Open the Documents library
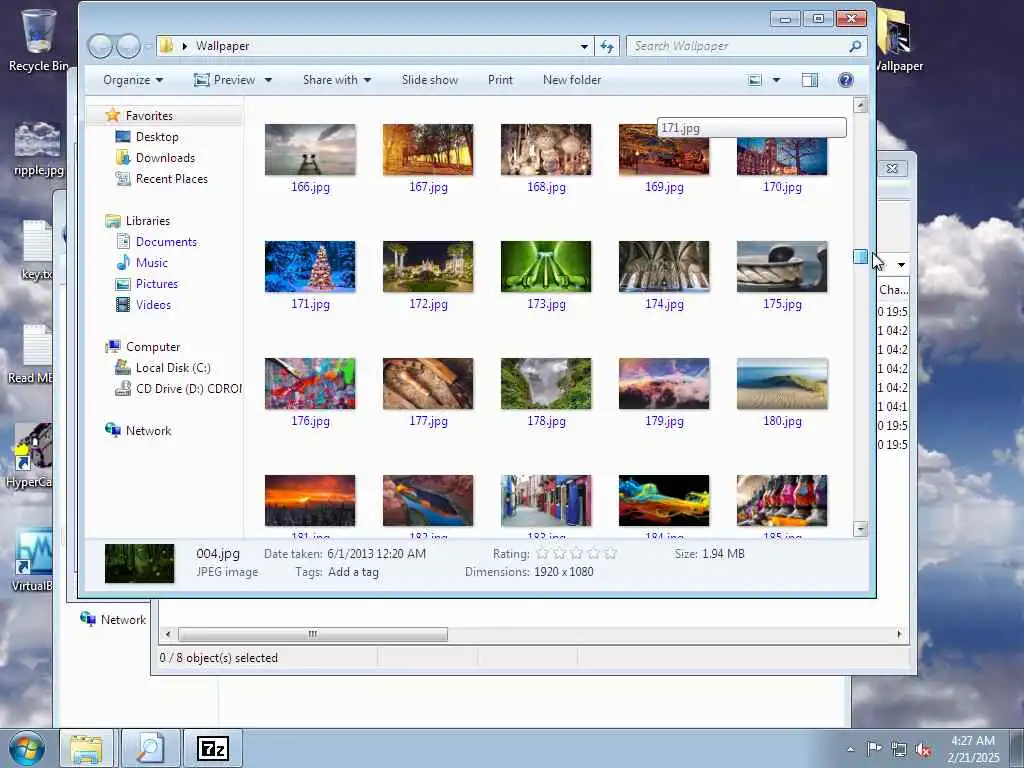 (x=166, y=242)
